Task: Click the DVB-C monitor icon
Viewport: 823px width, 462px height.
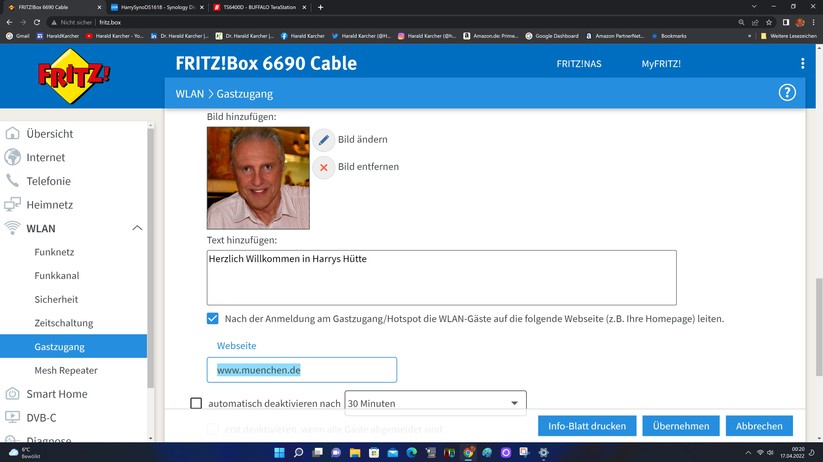Action: coord(13,417)
